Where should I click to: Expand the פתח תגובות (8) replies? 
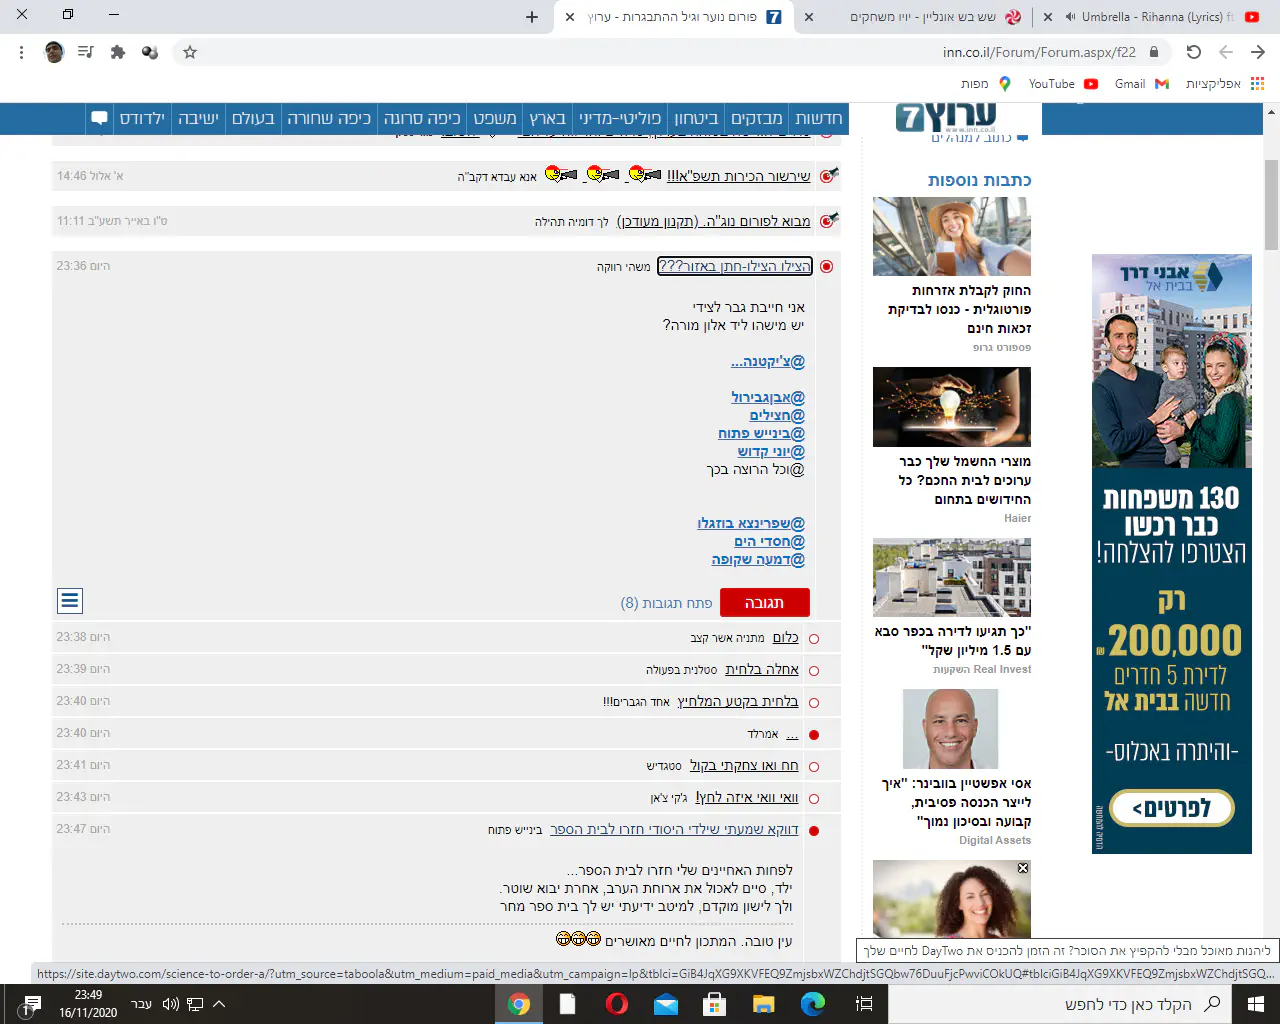[x=666, y=603]
